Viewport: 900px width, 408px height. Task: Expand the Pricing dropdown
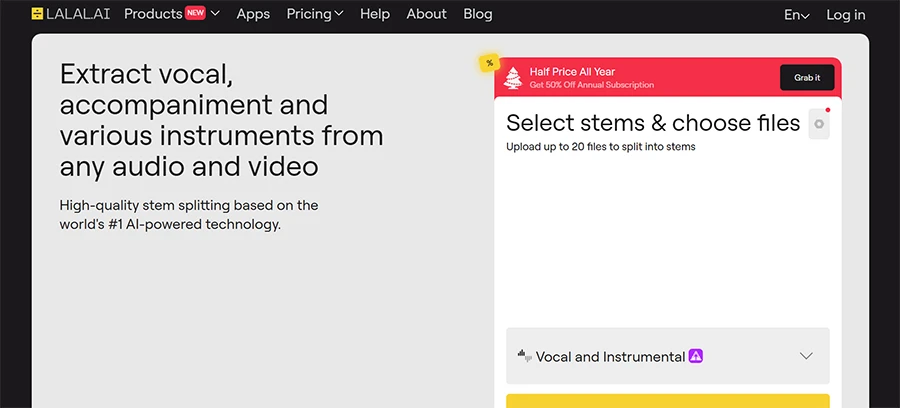point(315,14)
